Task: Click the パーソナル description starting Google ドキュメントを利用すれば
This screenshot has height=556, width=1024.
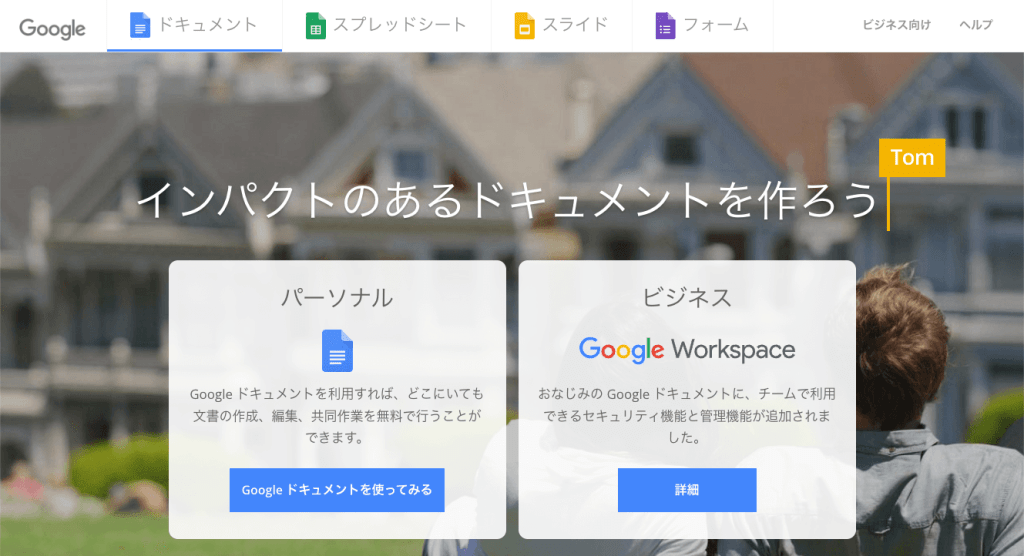Action: (337, 416)
